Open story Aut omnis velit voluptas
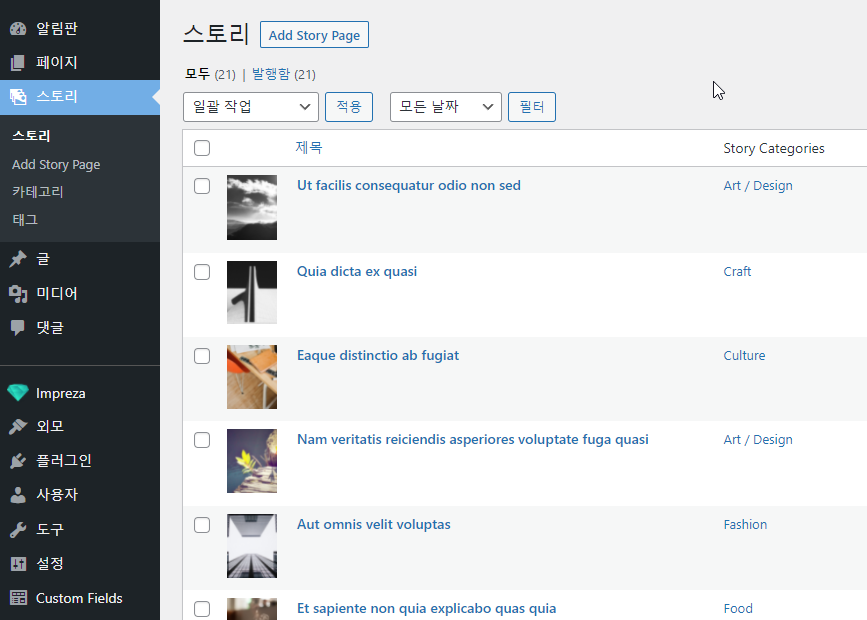 374,524
